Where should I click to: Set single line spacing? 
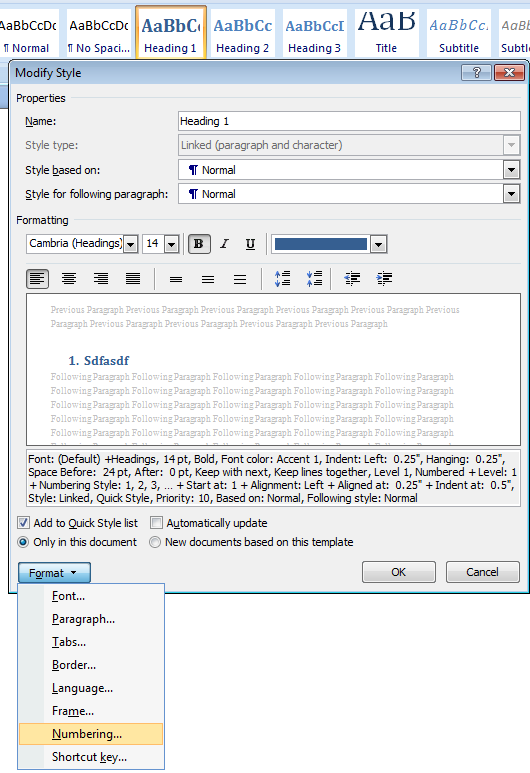[x=176, y=280]
